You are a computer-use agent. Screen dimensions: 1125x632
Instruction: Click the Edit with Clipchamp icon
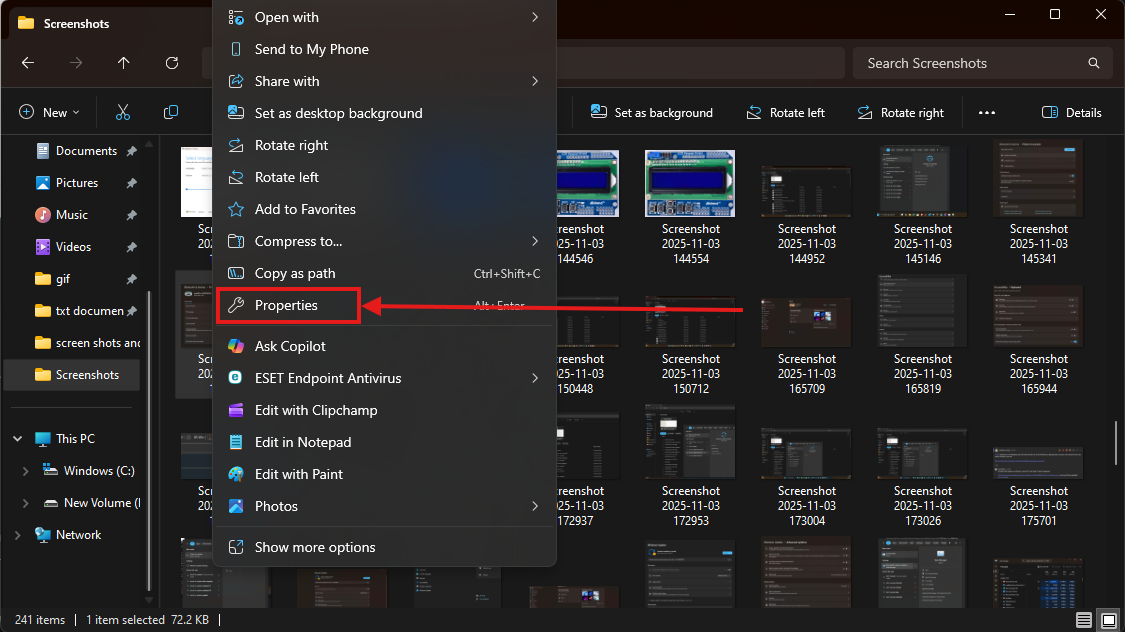[x=235, y=410]
